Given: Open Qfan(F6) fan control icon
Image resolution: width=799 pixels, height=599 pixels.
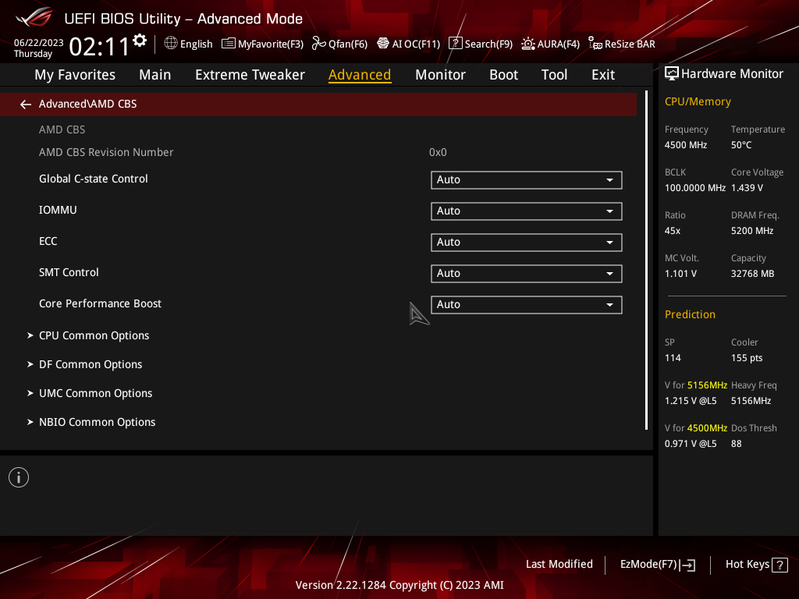Looking at the screenshot, I should click(x=318, y=44).
